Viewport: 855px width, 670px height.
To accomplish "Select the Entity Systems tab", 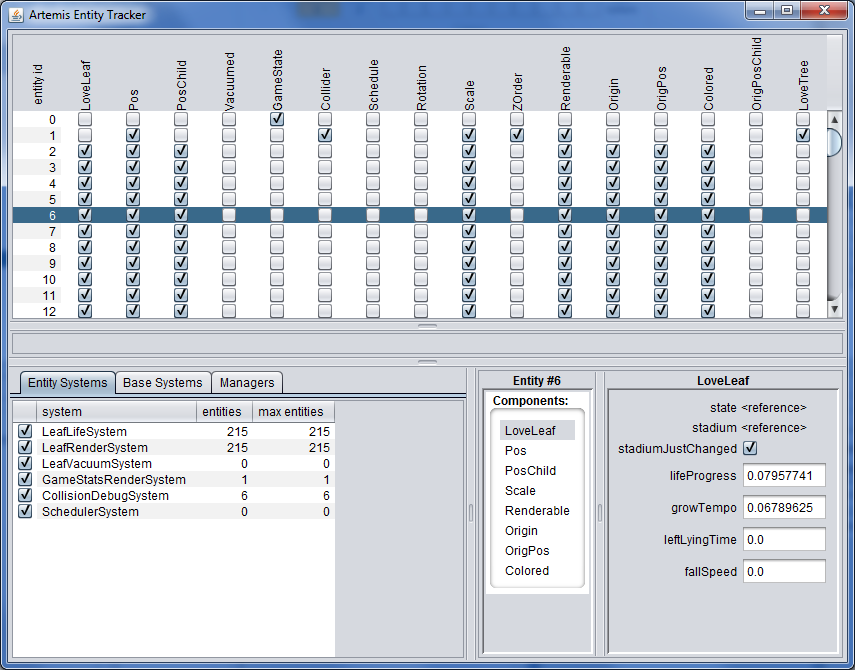I will pyautogui.click(x=67, y=383).
